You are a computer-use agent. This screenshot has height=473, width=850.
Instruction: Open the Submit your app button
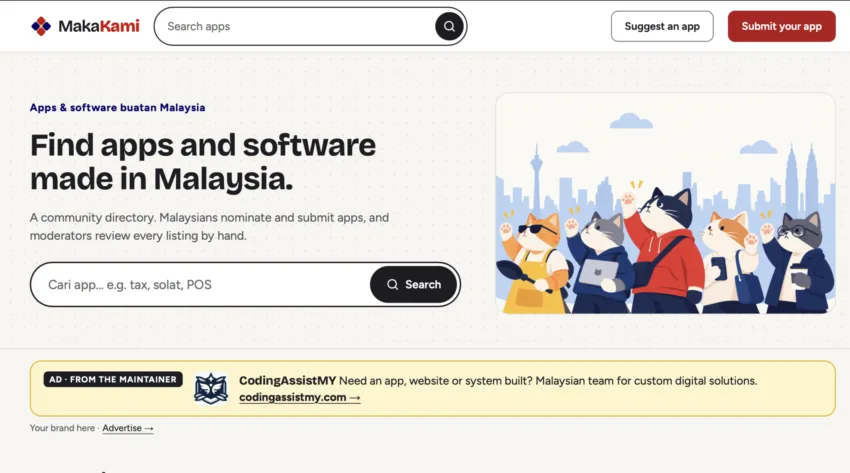click(x=781, y=26)
